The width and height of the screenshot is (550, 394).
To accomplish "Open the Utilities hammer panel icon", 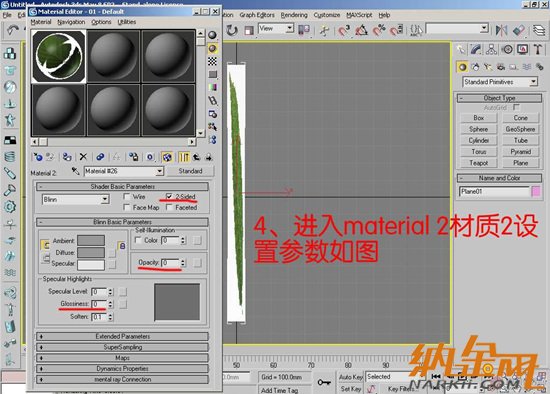I will [x=538, y=49].
